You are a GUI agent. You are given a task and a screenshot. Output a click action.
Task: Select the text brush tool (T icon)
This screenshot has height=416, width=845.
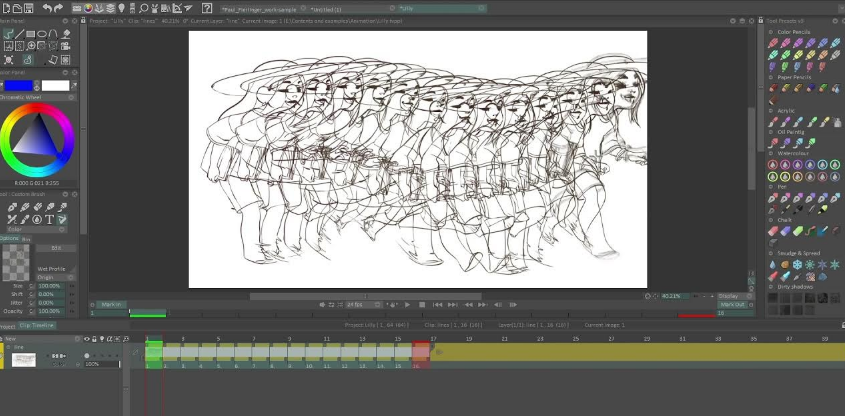[50, 219]
